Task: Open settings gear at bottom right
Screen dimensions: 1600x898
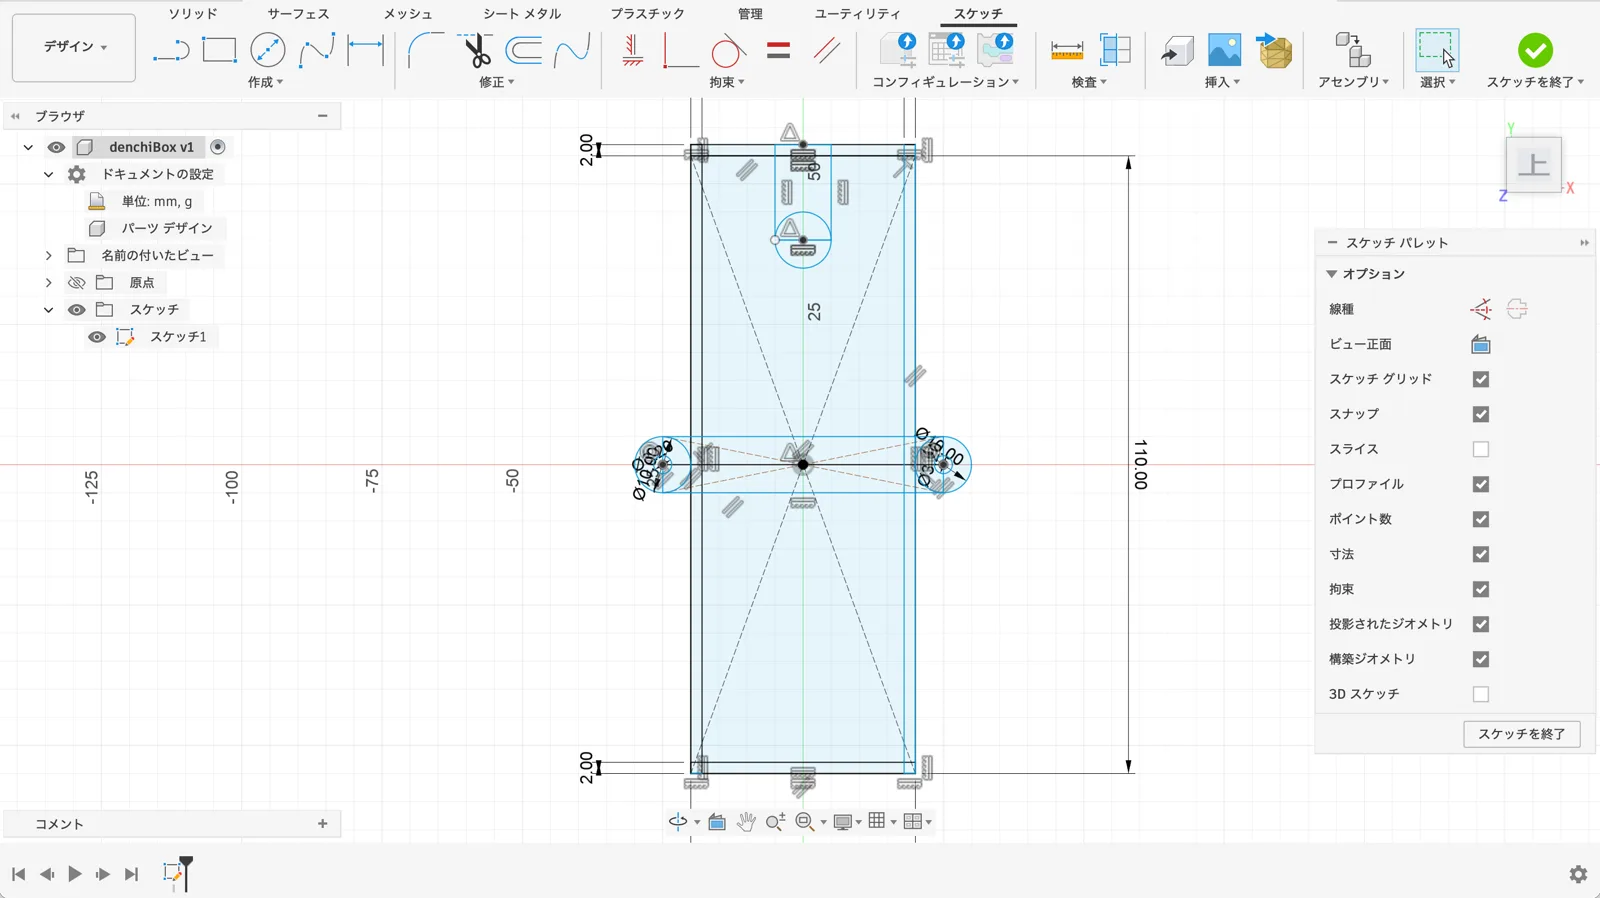Action: tap(1578, 875)
